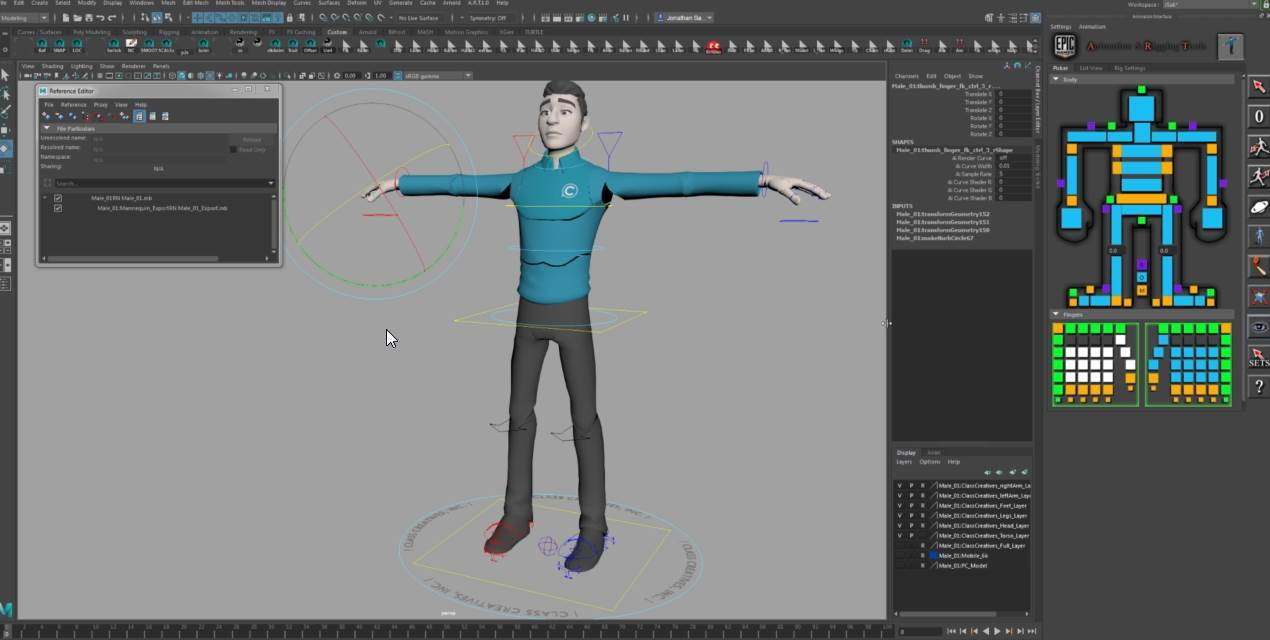Viewport: 1270px width, 640px height.
Task: Toggle the Male_01RN reference checkbox
Action: click(58, 198)
